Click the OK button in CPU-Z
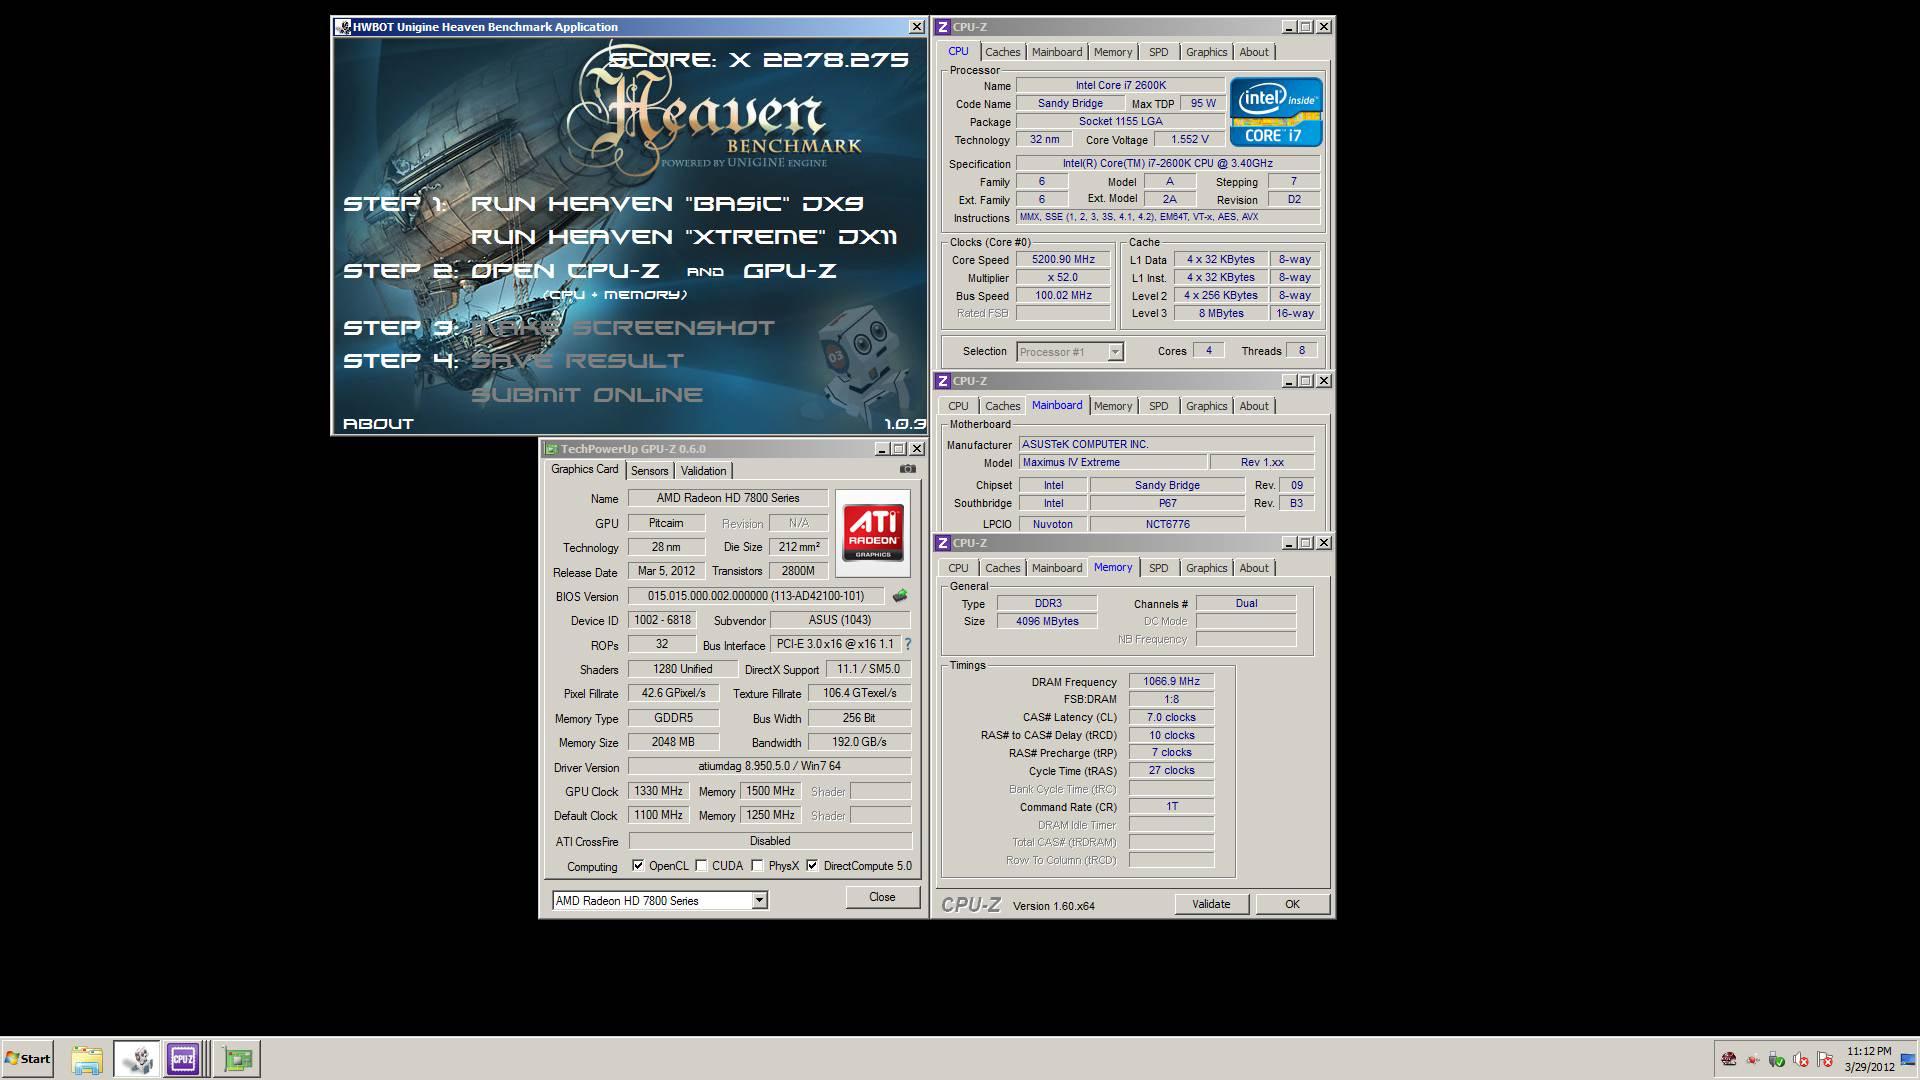This screenshot has height=1080, width=1920. pyautogui.click(x=1292, y=904)
